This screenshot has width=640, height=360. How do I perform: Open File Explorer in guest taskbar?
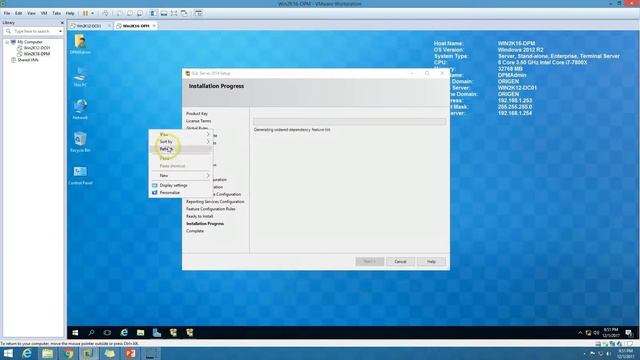(140, 333)
